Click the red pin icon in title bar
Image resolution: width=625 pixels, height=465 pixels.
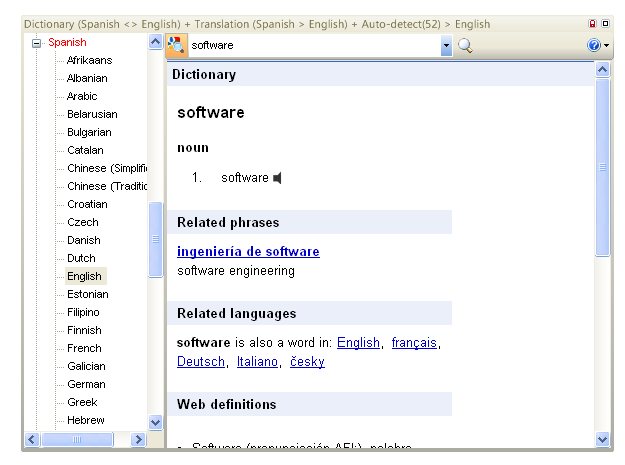pos(591,23)
